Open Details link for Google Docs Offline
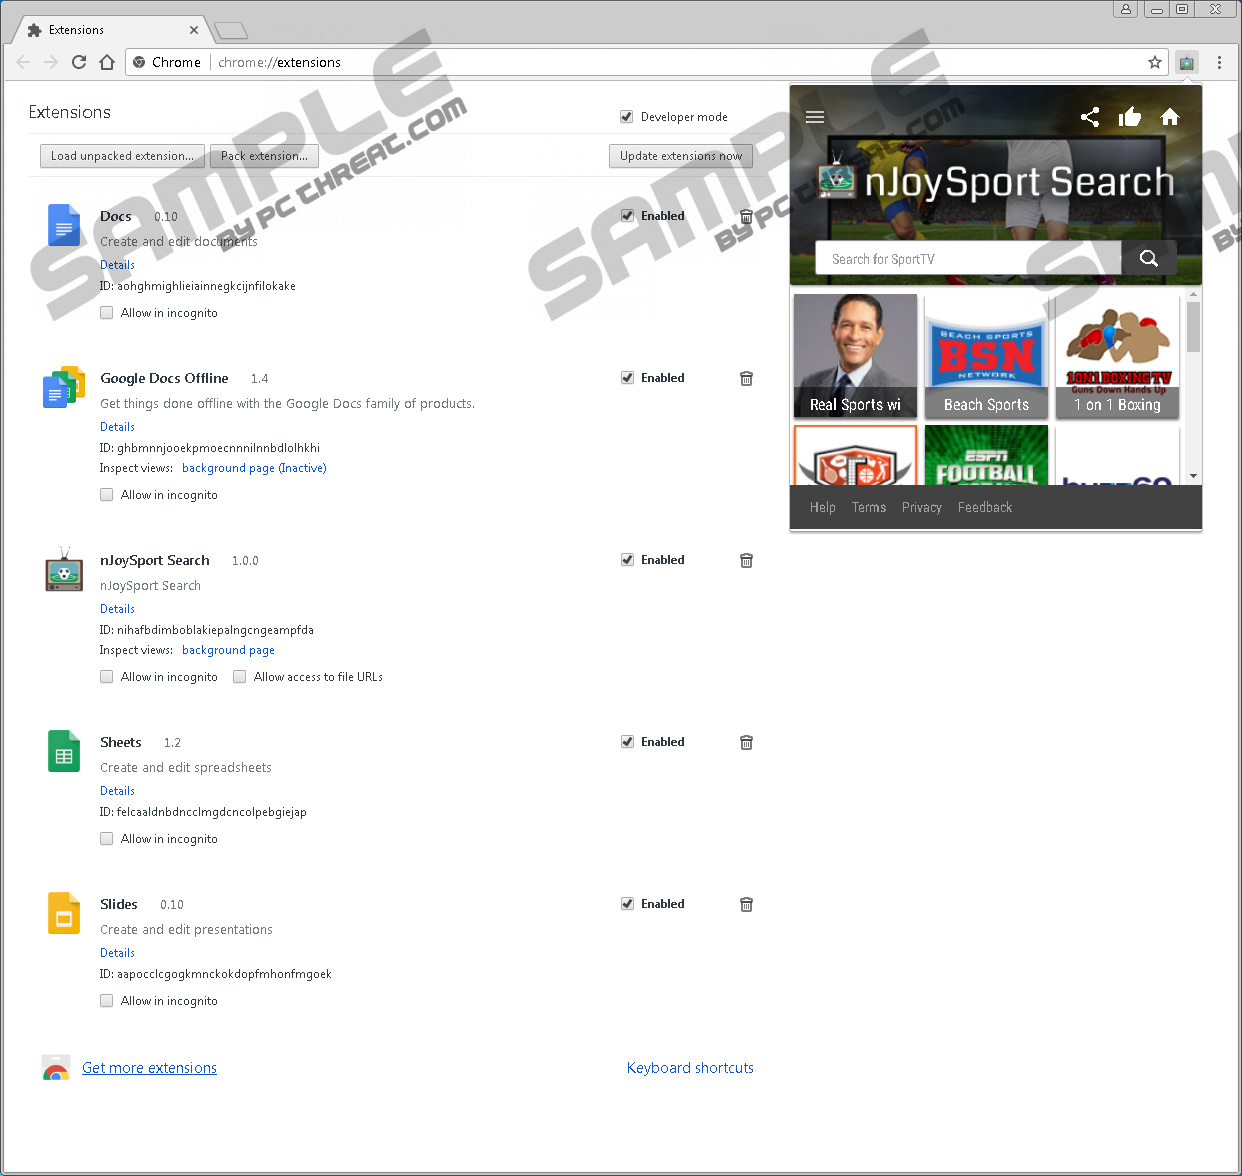Screen dimensions: 1242x1176 pyautogui.click(x=117, y=427)
